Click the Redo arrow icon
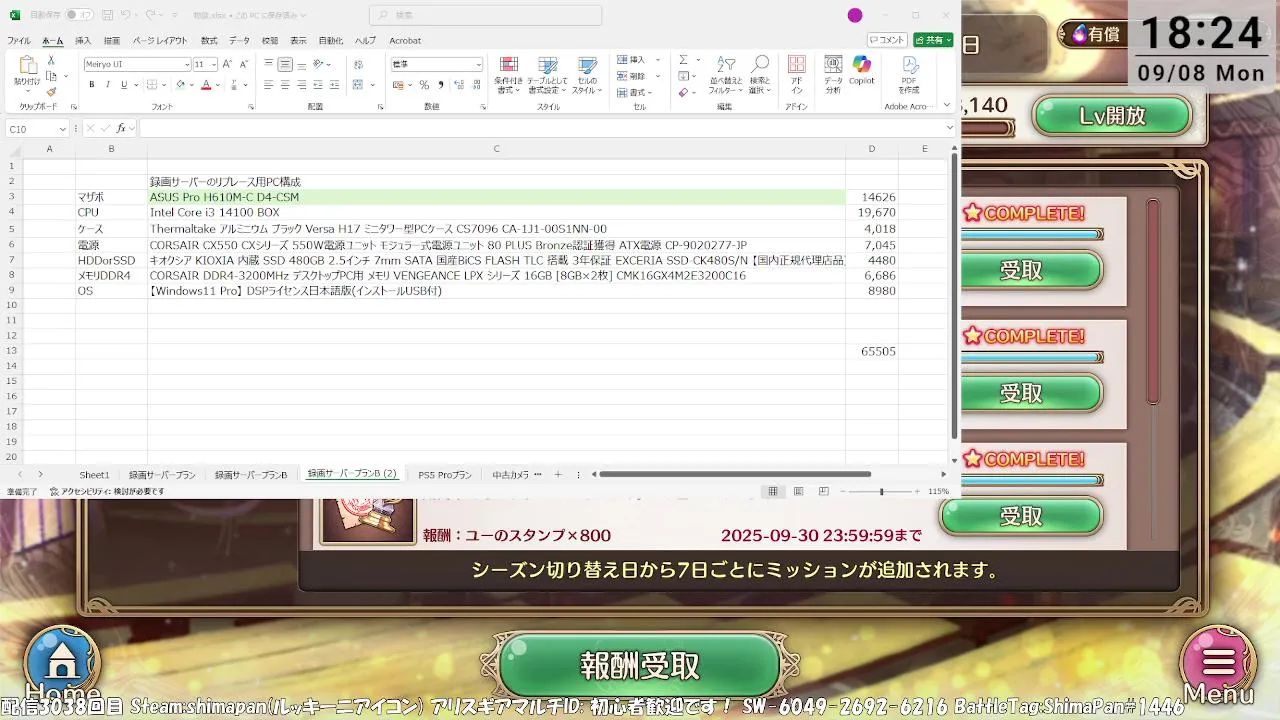 (150, 16)
